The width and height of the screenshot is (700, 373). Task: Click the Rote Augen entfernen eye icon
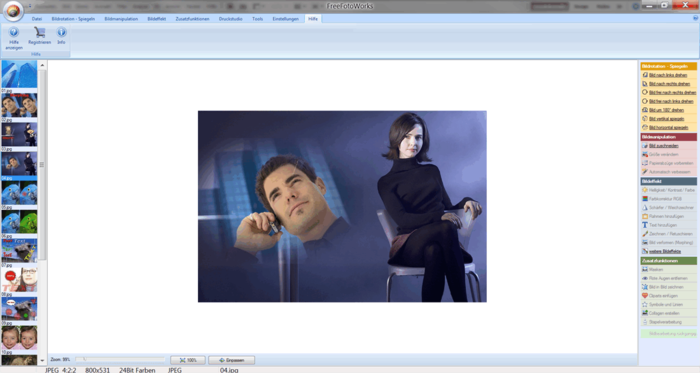(x=645, y=278)
